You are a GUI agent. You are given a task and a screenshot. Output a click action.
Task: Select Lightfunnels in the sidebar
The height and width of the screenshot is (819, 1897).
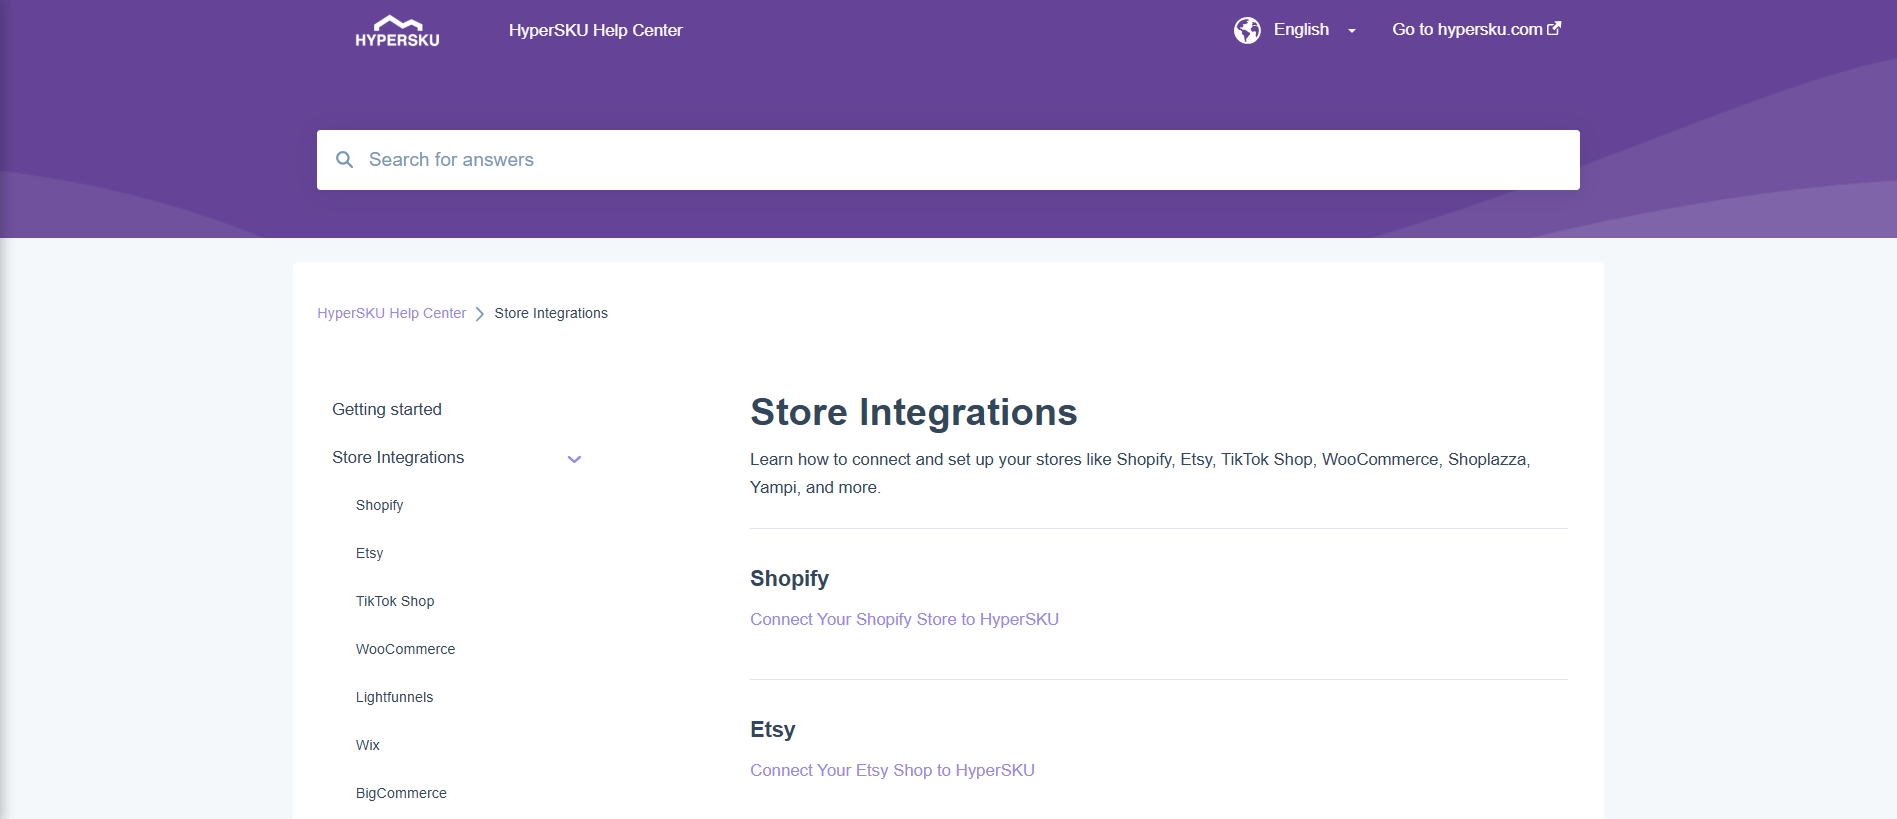[x=394, y=697]
